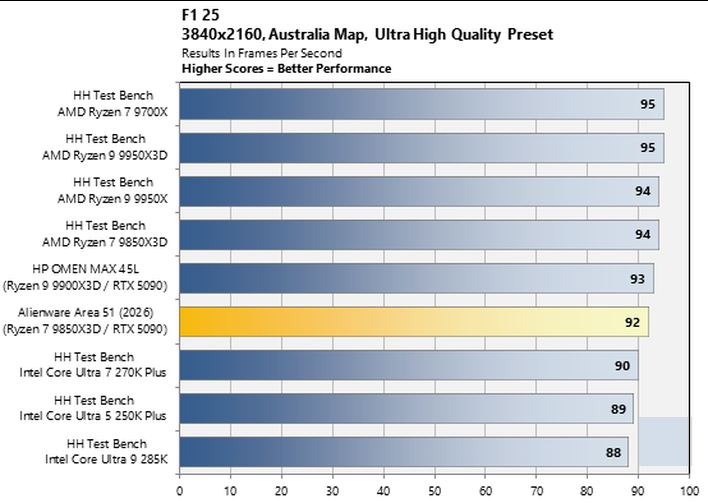Viewport: 708px width, 503px height.
Task: Click the 'Intel Core Ultra 9 285K' label
Action: [x=107, y=459]
